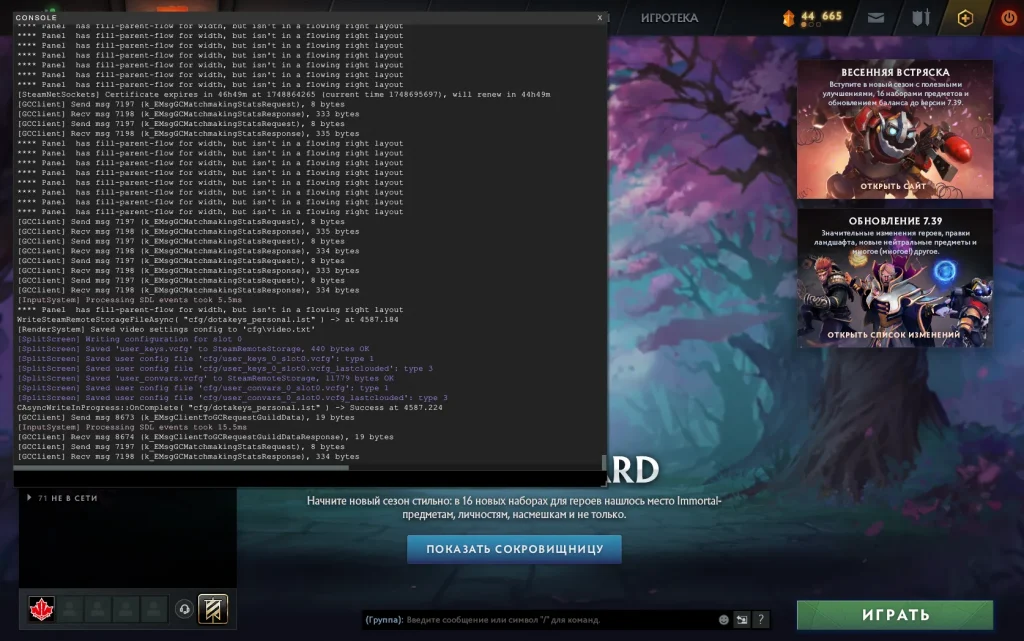
Task: Click the 'WriteSteamRemoteStorageFileAsync' console line
Action: (207, 320)
